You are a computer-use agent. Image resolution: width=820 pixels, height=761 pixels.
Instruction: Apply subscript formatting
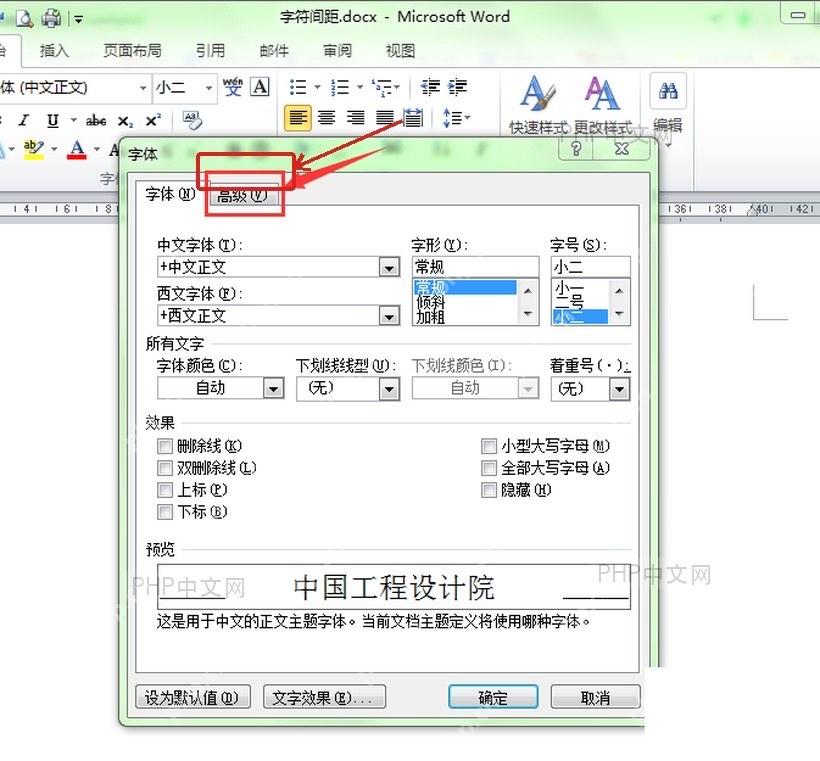tap(125, 121)
